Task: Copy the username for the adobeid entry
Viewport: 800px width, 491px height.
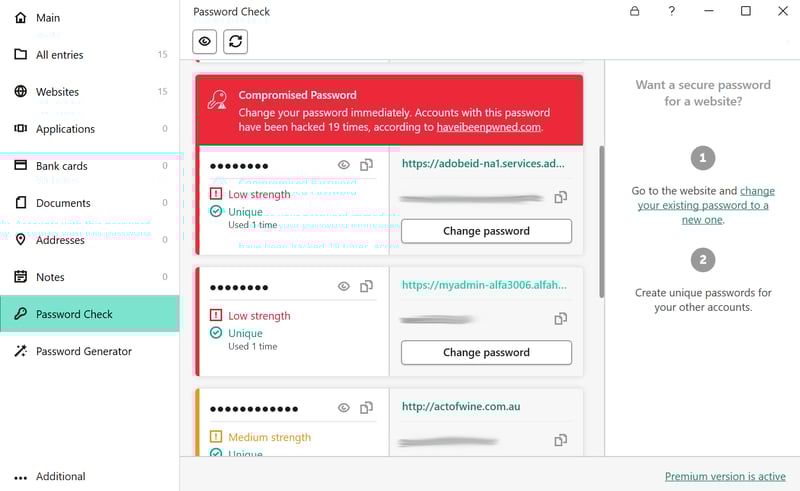Action: [x=561, y=197]
